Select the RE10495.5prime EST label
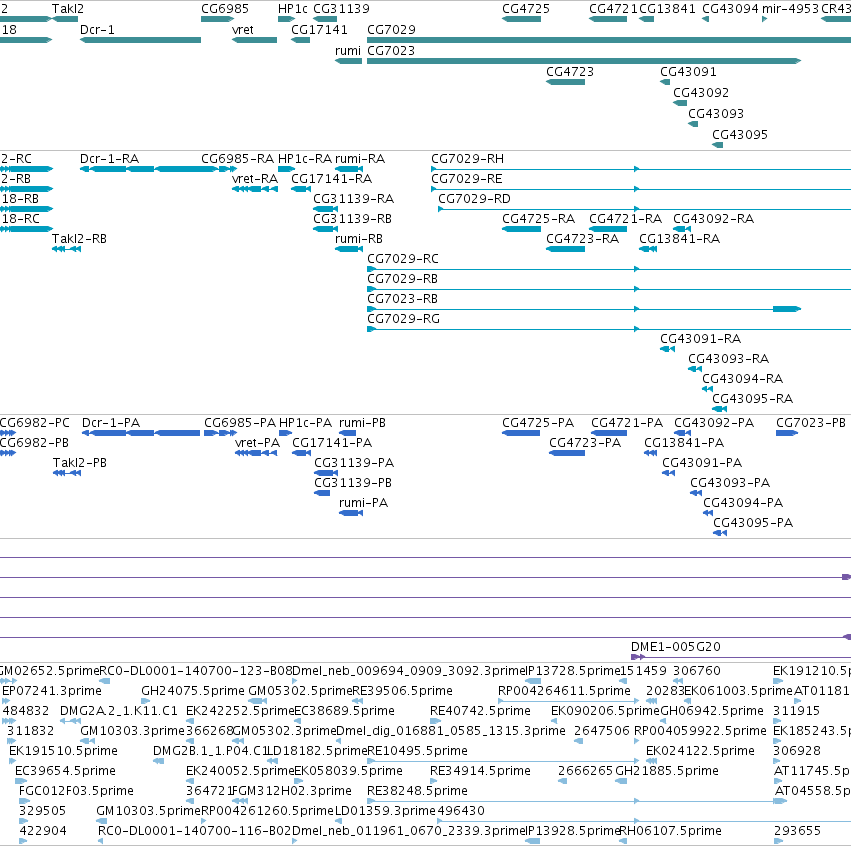This screenshot has width=851, height=846. click(417, 751)
